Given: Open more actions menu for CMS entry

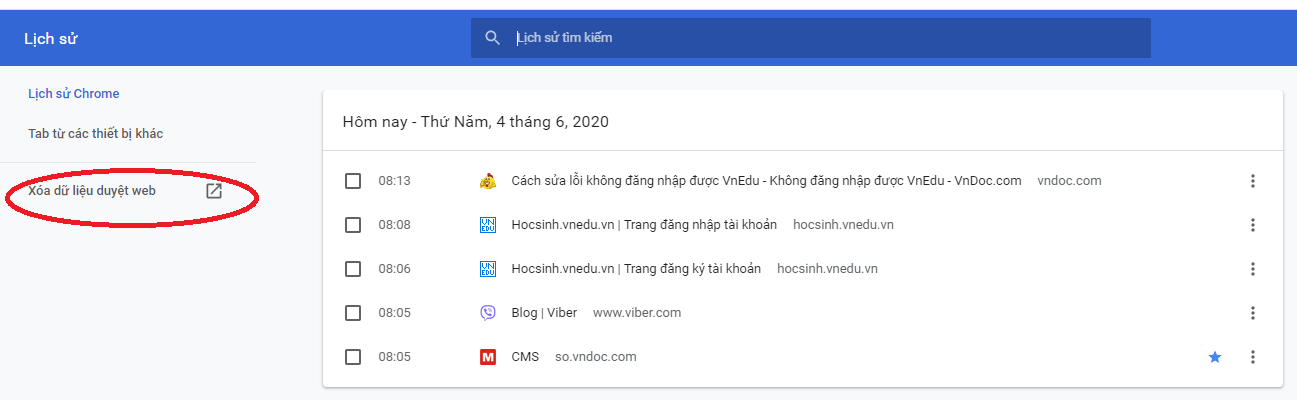Looking at the screenshot, I should click(x=1252, y=357).
